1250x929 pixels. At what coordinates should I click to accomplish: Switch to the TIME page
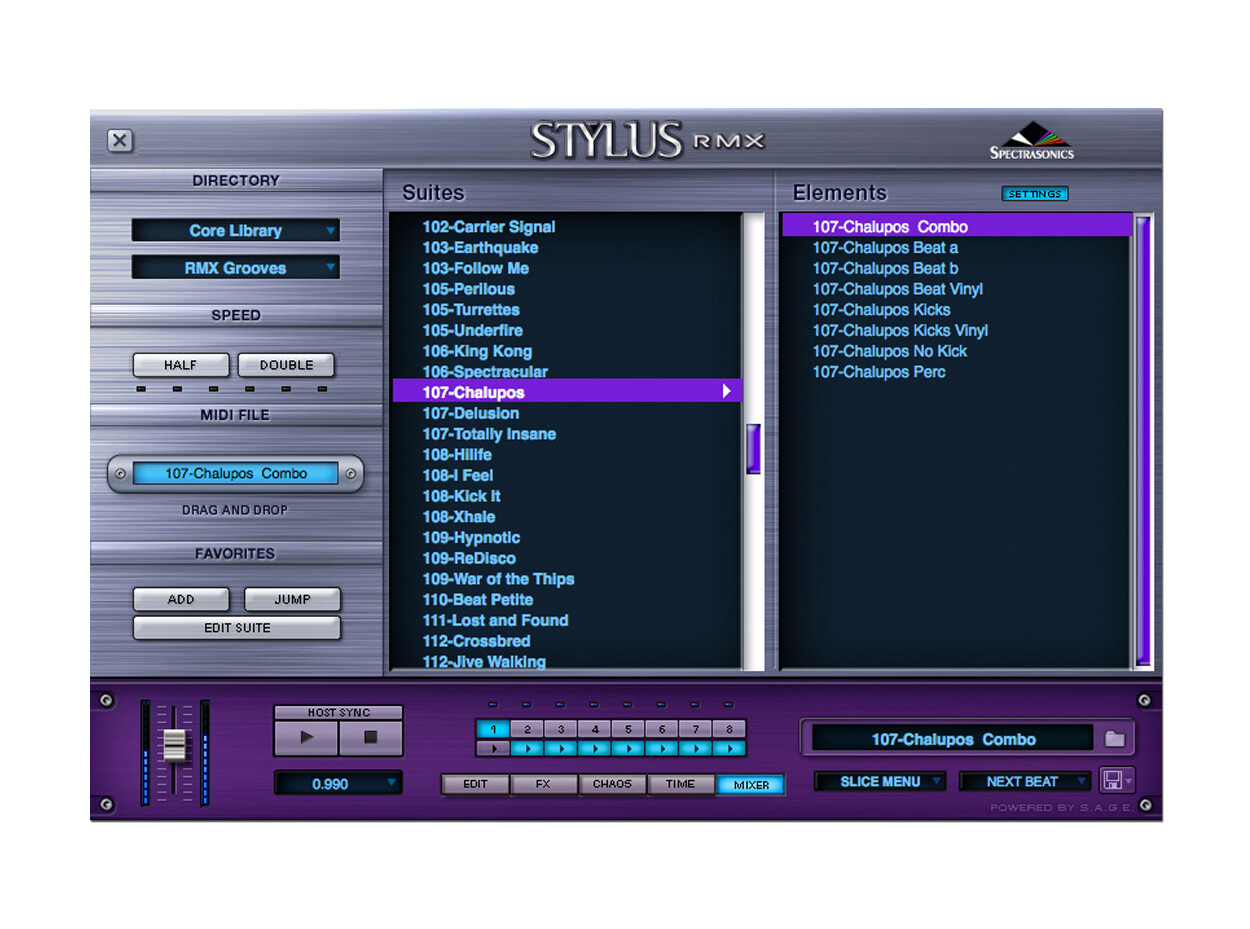point(680,784)
